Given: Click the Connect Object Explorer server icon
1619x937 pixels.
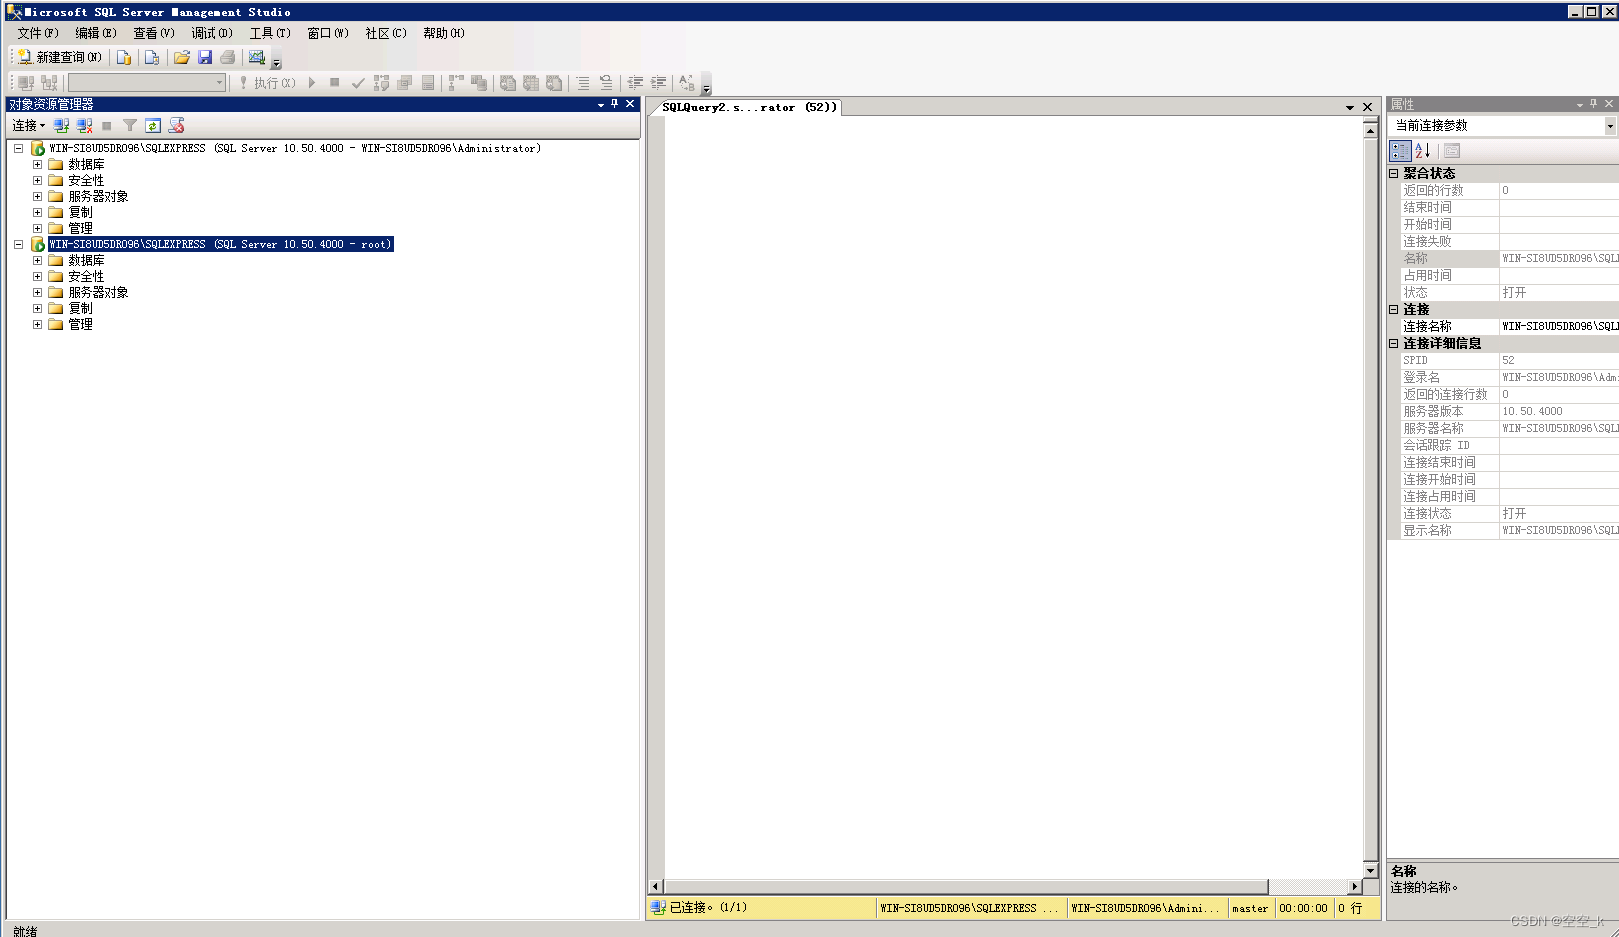Looking at the screenshot, I should coord(61,125).
